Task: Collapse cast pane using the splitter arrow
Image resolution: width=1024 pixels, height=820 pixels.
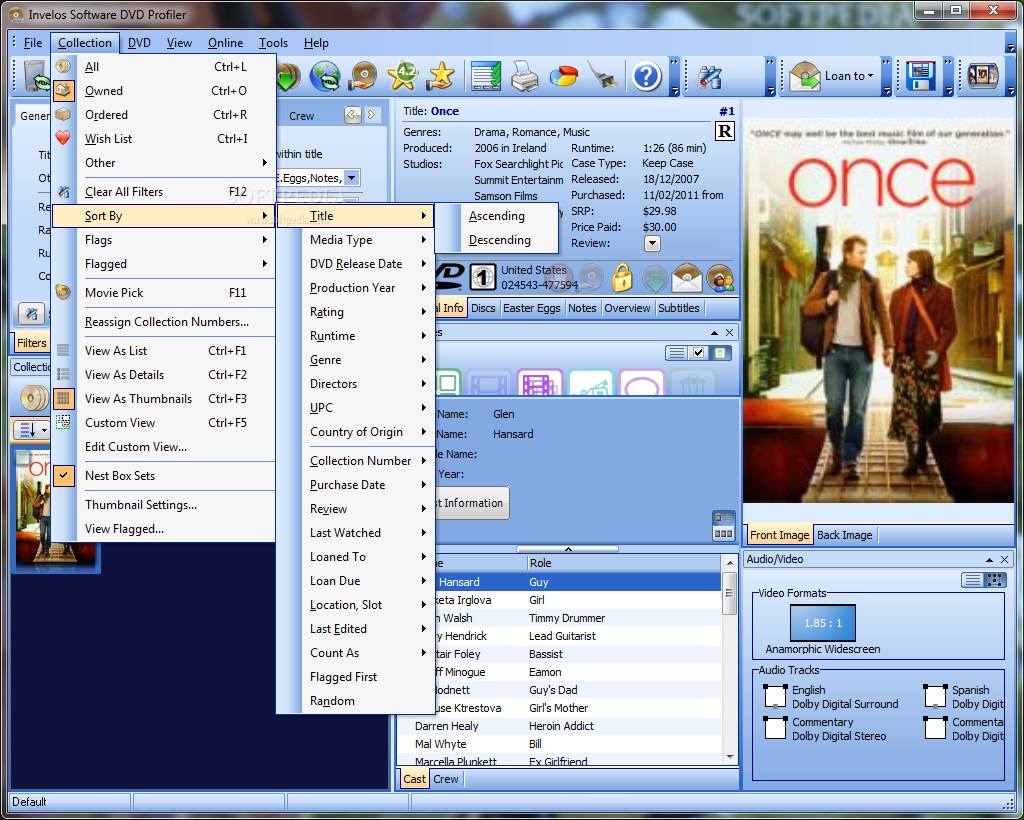Action: (568, 549)
